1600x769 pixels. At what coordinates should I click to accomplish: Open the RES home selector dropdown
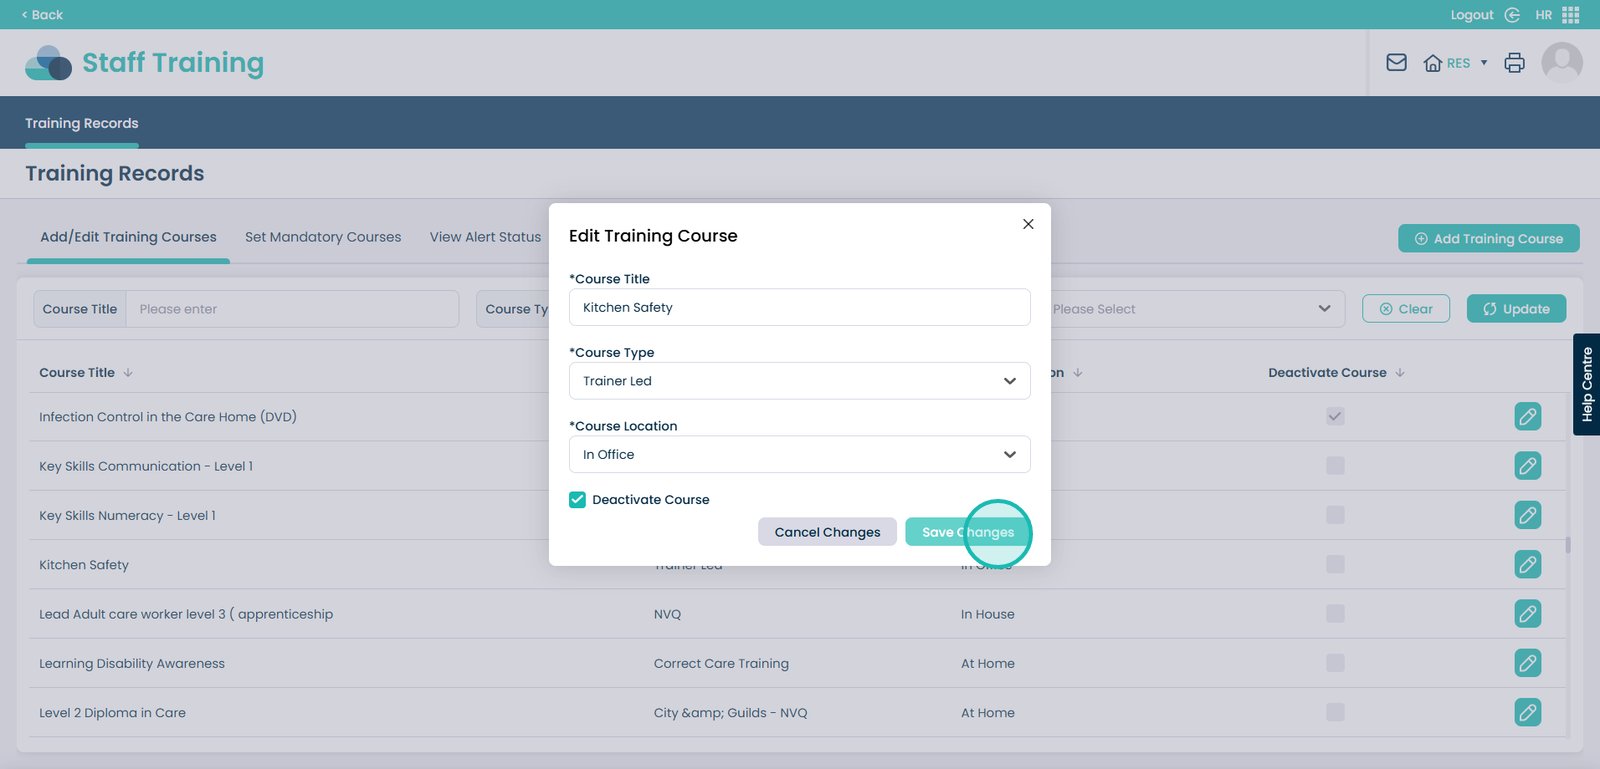(x=1455, y=63)
